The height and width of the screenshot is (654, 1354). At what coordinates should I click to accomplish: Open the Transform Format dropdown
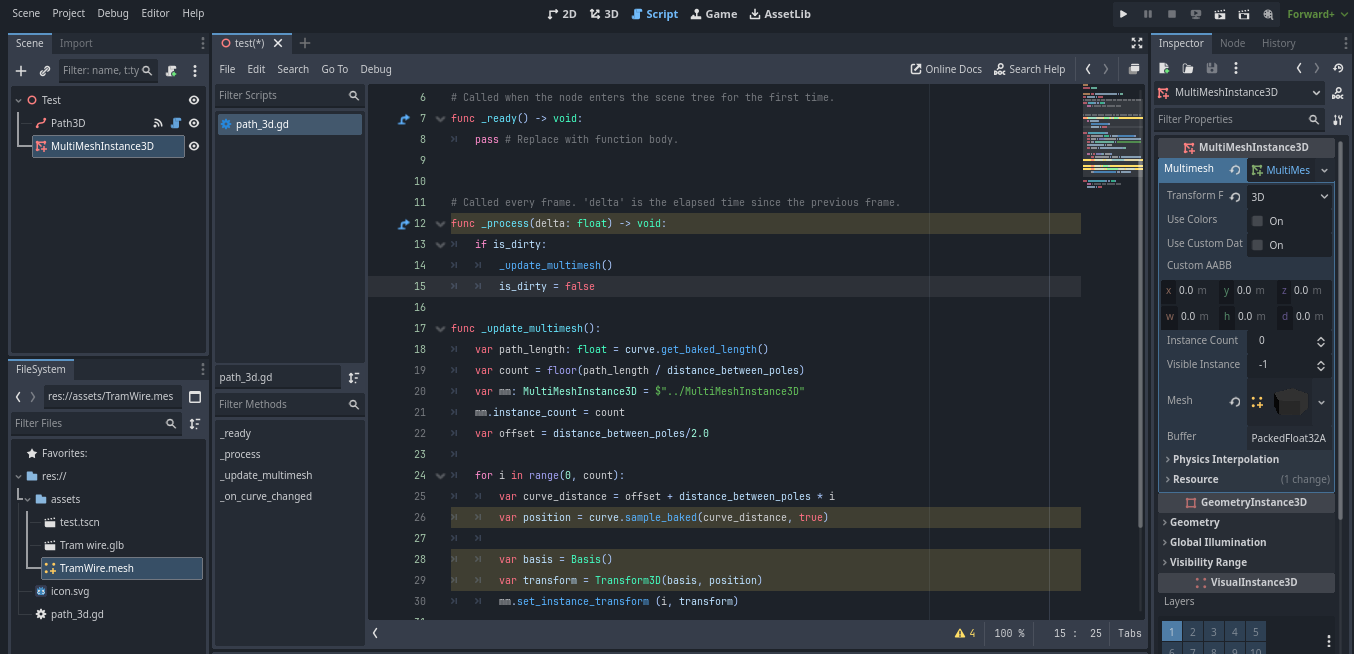pos(1290,197)
